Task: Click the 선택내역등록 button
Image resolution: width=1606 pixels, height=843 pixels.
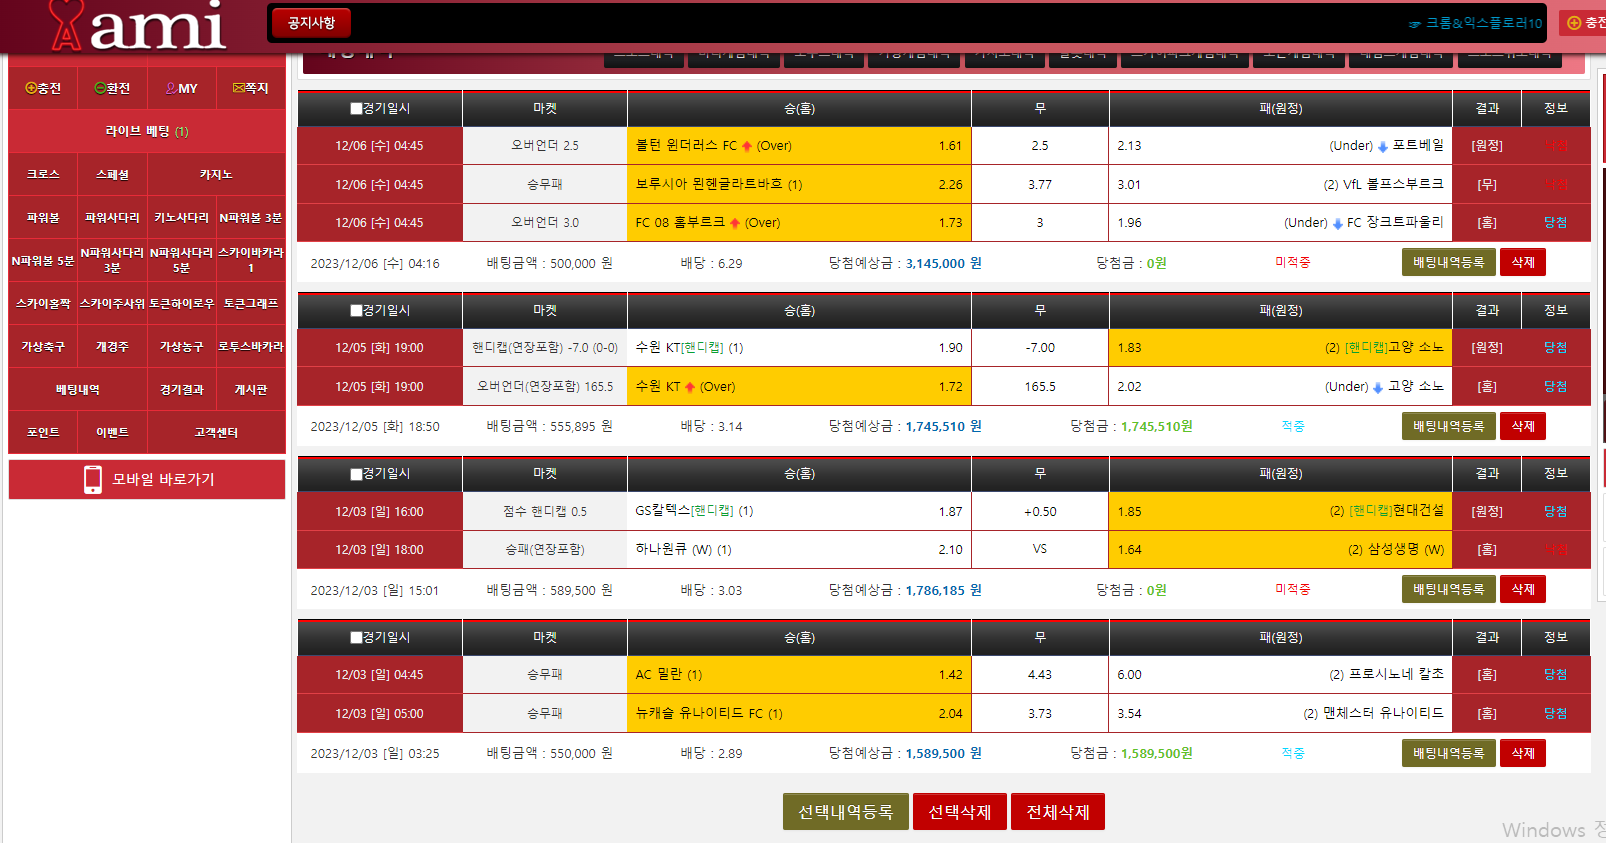Action: 845,812
